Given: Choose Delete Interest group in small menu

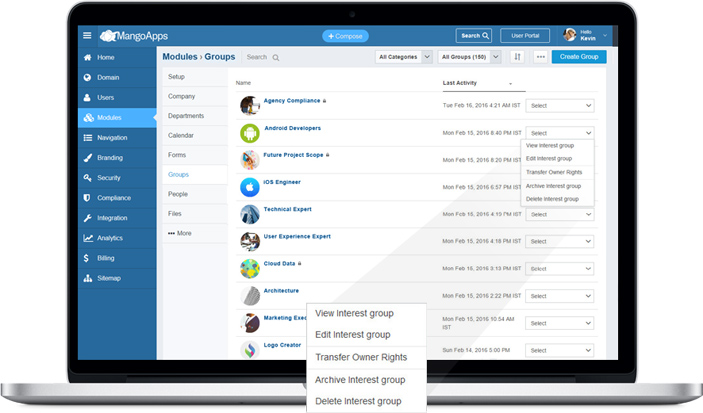Looking at the screenshot, I should point(552,199).
